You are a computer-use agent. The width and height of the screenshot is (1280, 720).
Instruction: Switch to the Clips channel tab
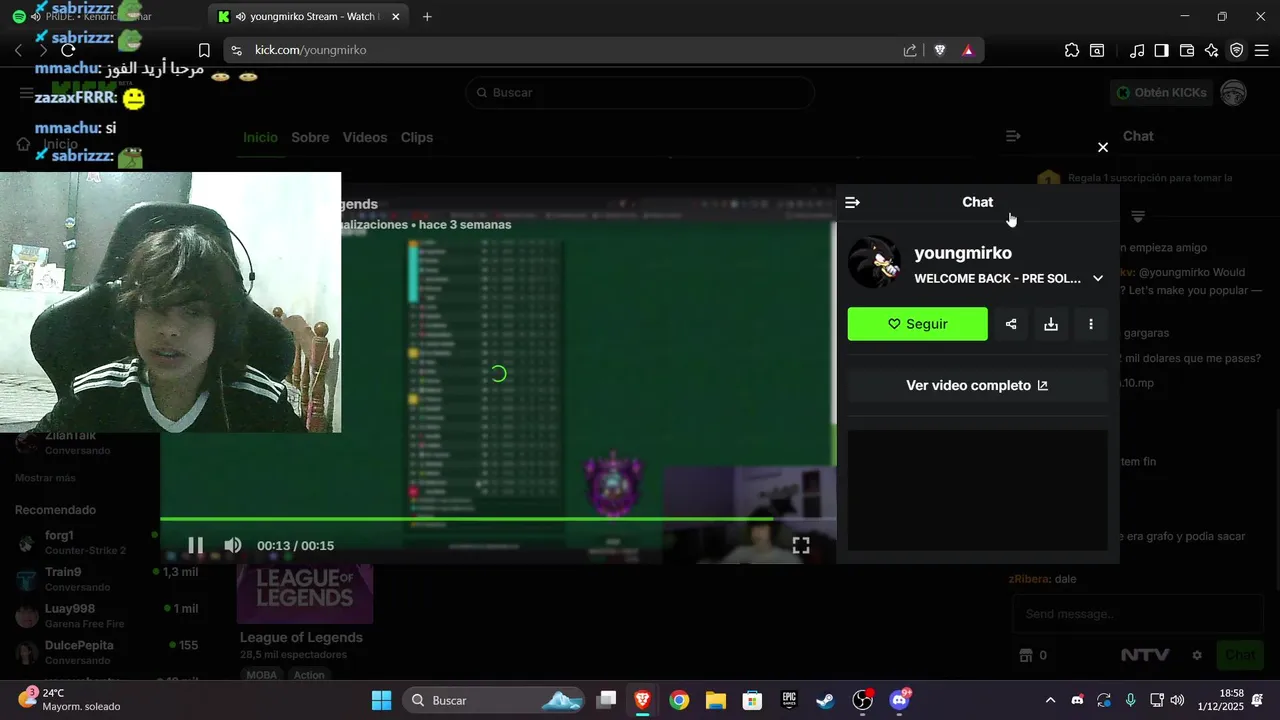click(x=417, y=137)
